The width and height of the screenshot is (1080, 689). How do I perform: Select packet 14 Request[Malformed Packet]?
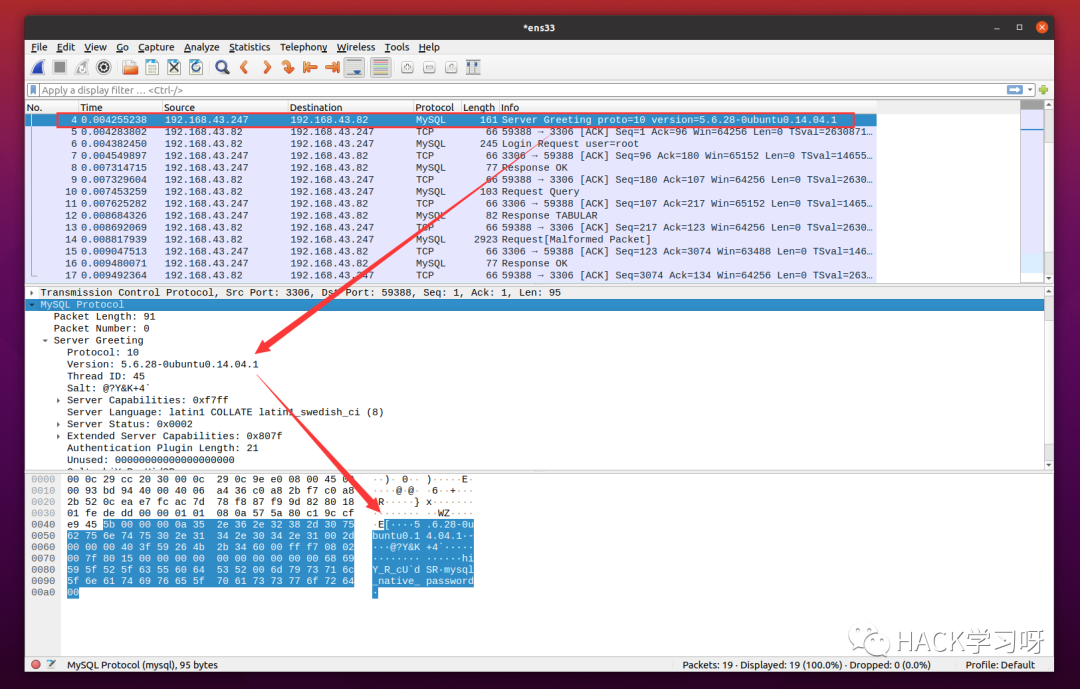pos(451,240)
